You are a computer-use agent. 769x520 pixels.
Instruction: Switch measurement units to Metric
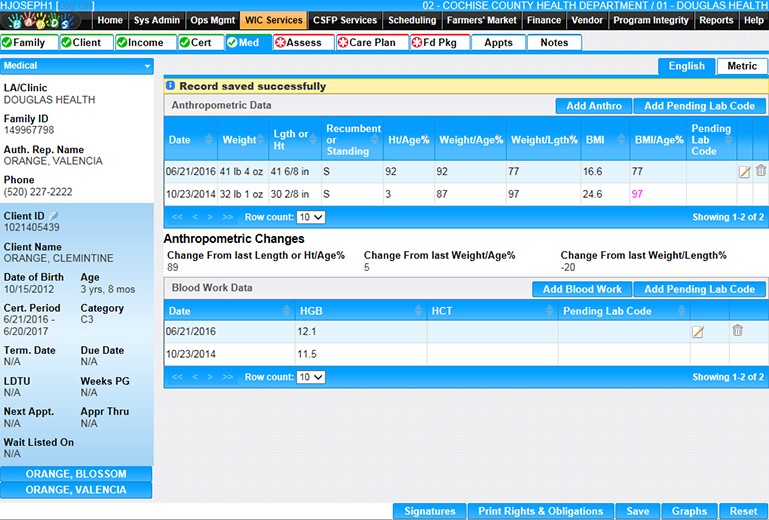point(742,66)
